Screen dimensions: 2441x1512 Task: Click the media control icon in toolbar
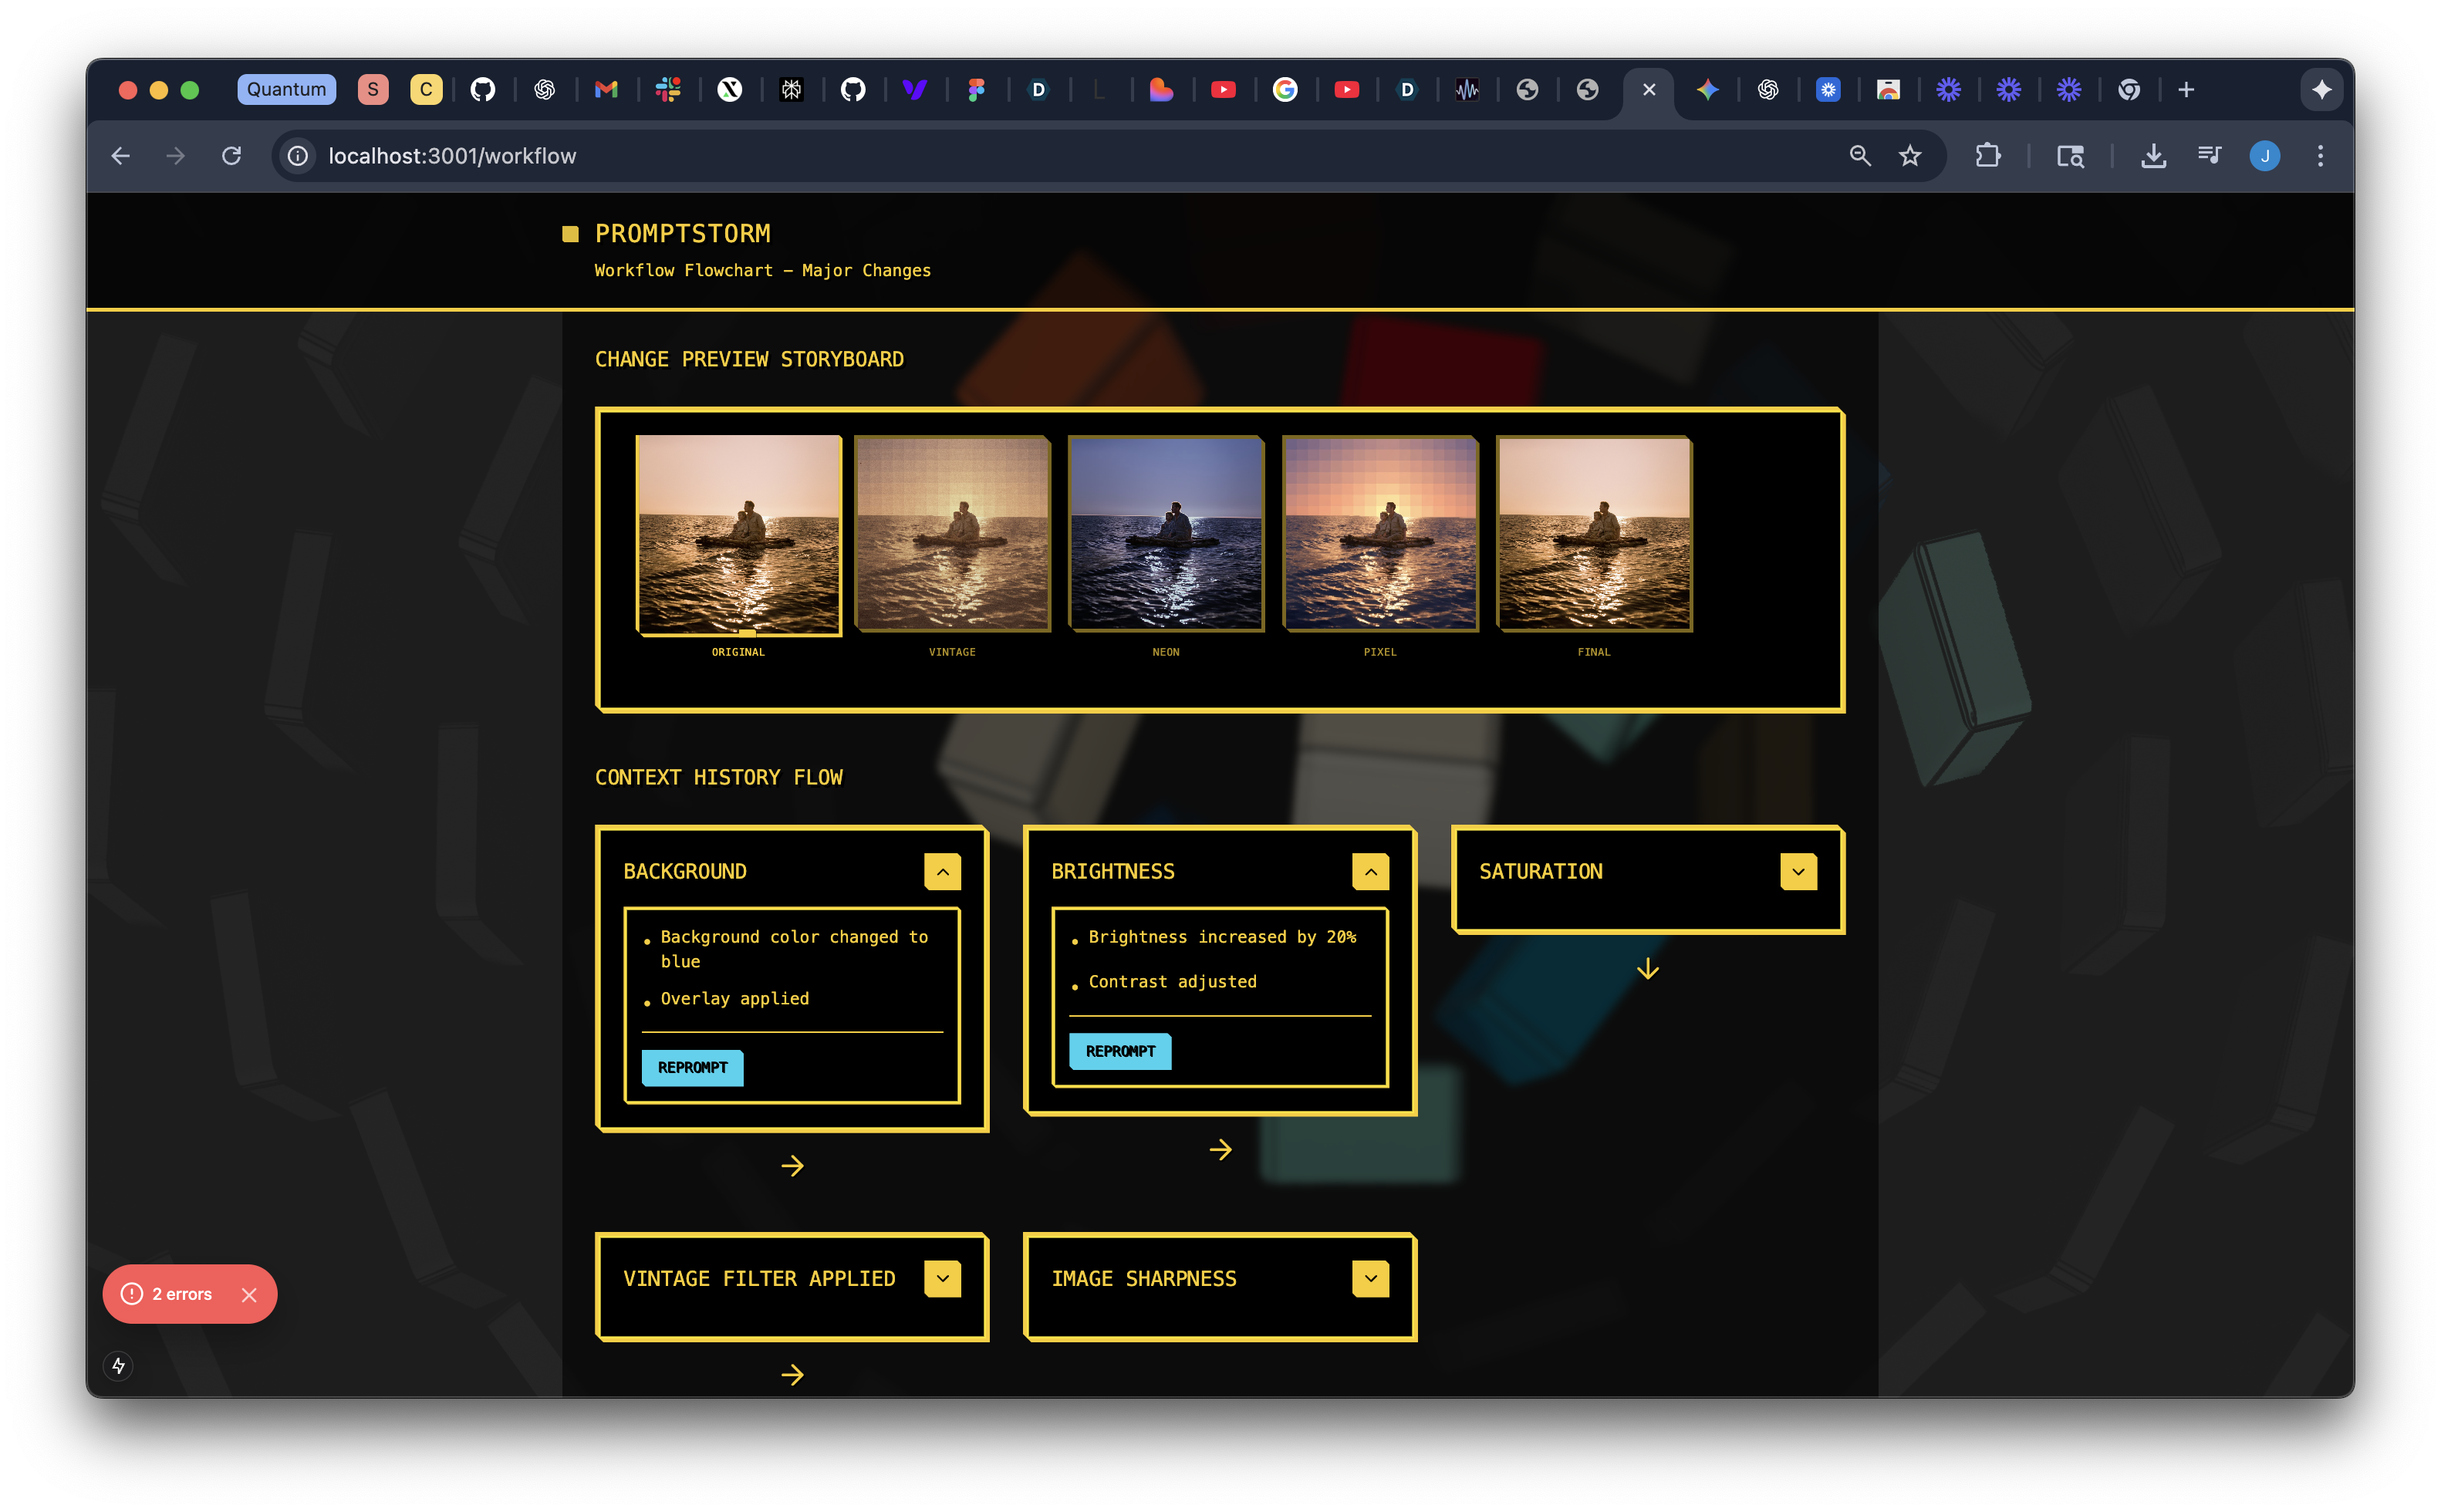click(2209, 156)
